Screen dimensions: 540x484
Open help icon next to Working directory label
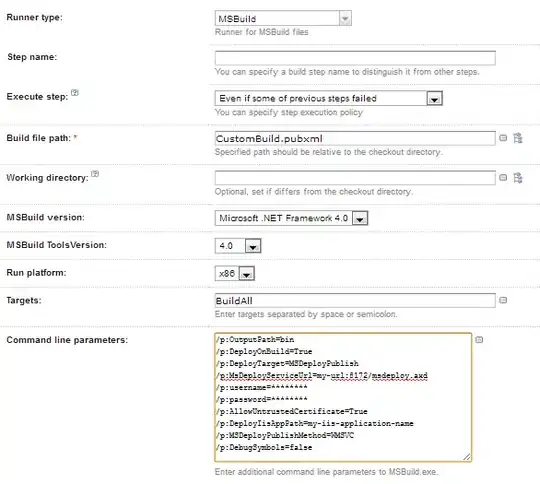point(95,174)
